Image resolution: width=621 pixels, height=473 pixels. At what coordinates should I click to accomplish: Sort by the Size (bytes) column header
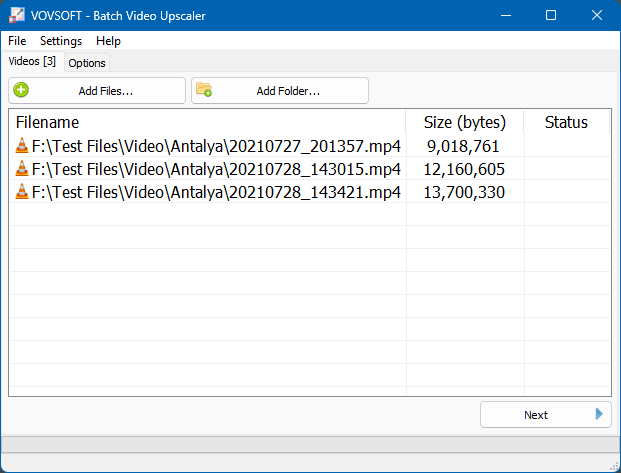point(465,122)
